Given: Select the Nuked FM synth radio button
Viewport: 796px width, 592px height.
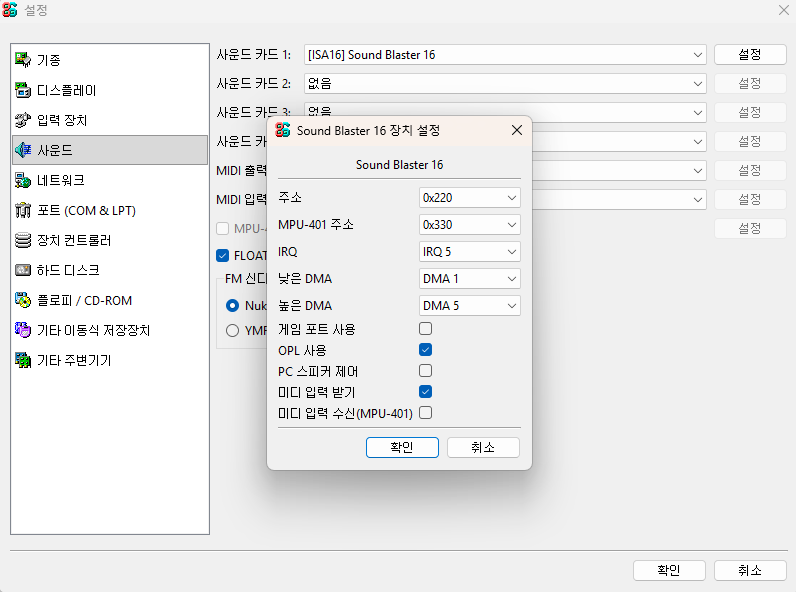Looking at the screenshot, I should (233, 305).
